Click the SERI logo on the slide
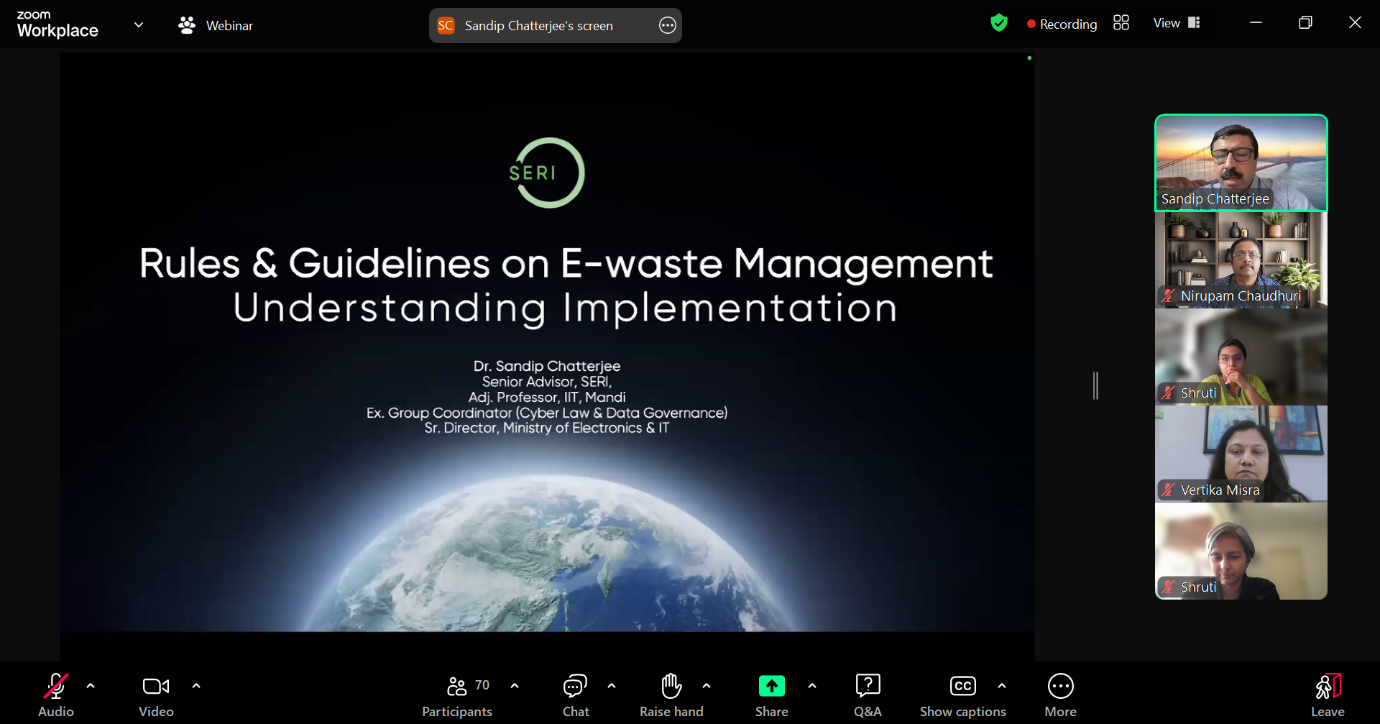Image resolution: width=1380 pixels, height=724 pixels. click(x=546, y=173)
